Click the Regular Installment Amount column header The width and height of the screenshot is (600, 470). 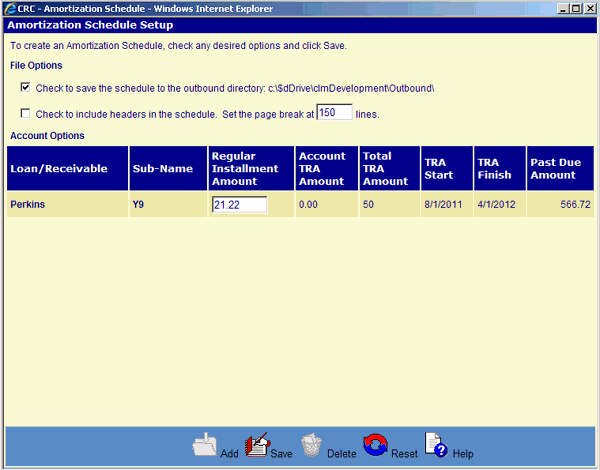point(251,168)
